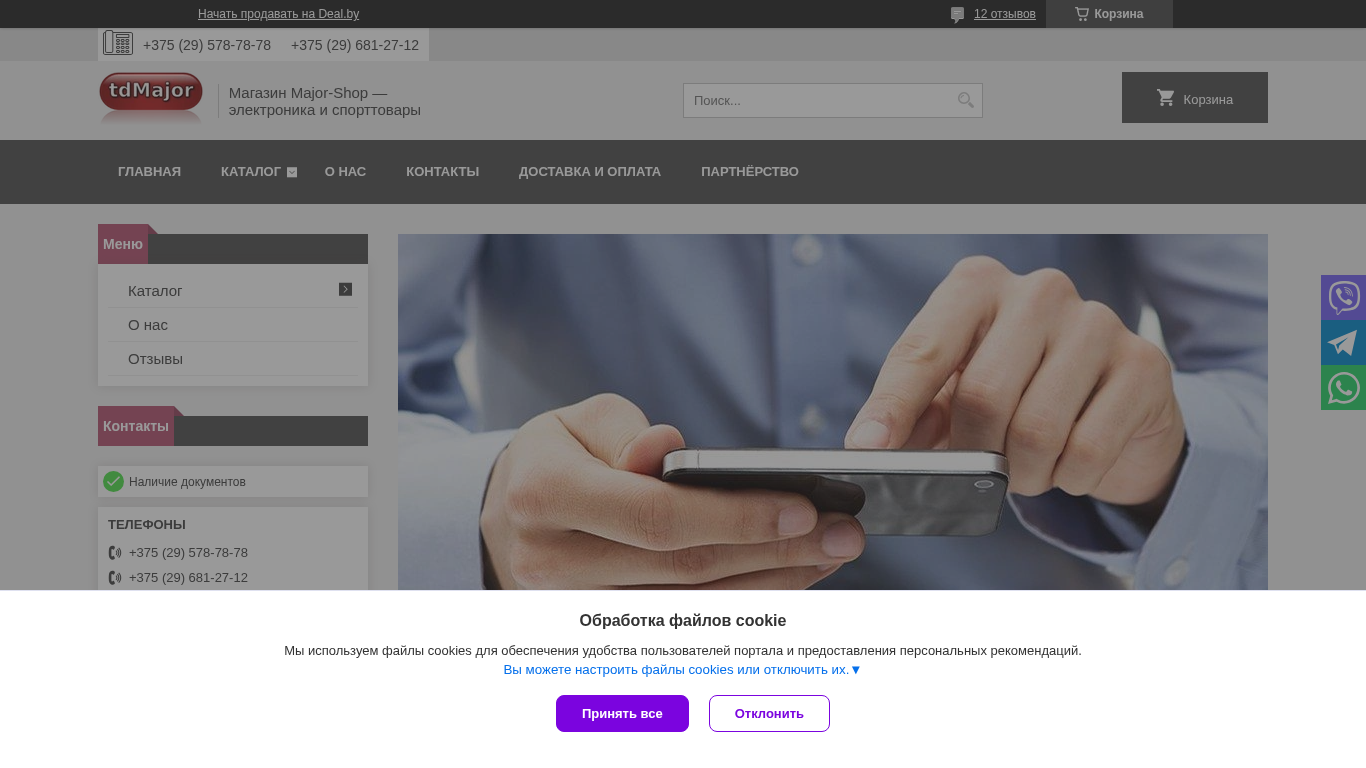1366x768 pixels.
Task: Go to ДОСТАВКА И ОПЛАТА page
Action: point(590,172)
